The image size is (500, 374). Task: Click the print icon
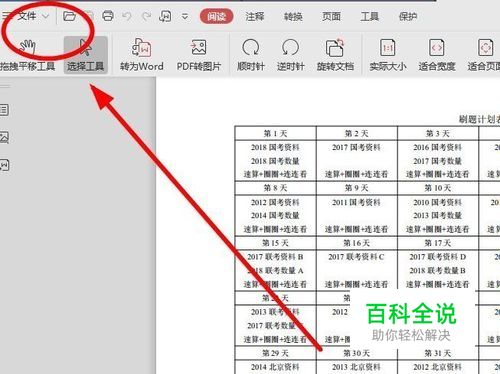[108, 16]
